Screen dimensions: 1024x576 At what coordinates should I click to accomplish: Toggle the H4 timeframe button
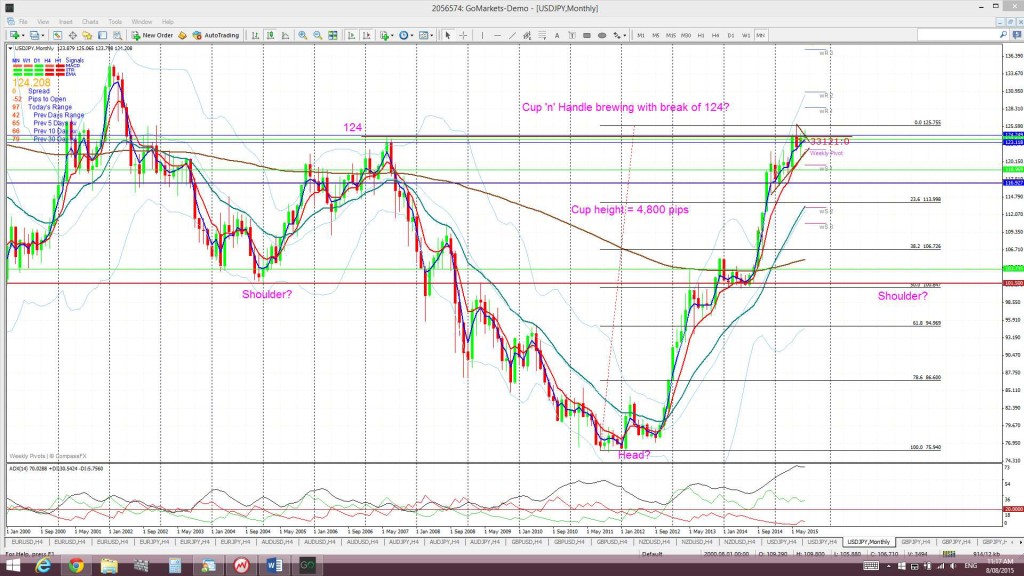click(716, 35)
